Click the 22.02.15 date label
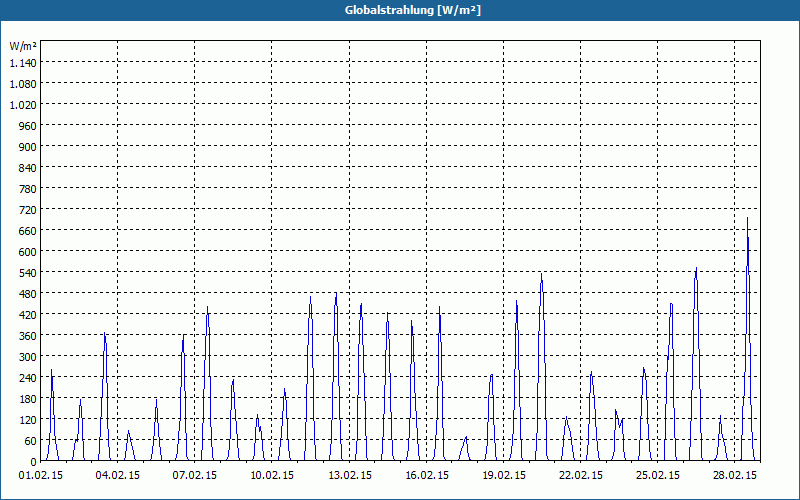 [581, 476]
